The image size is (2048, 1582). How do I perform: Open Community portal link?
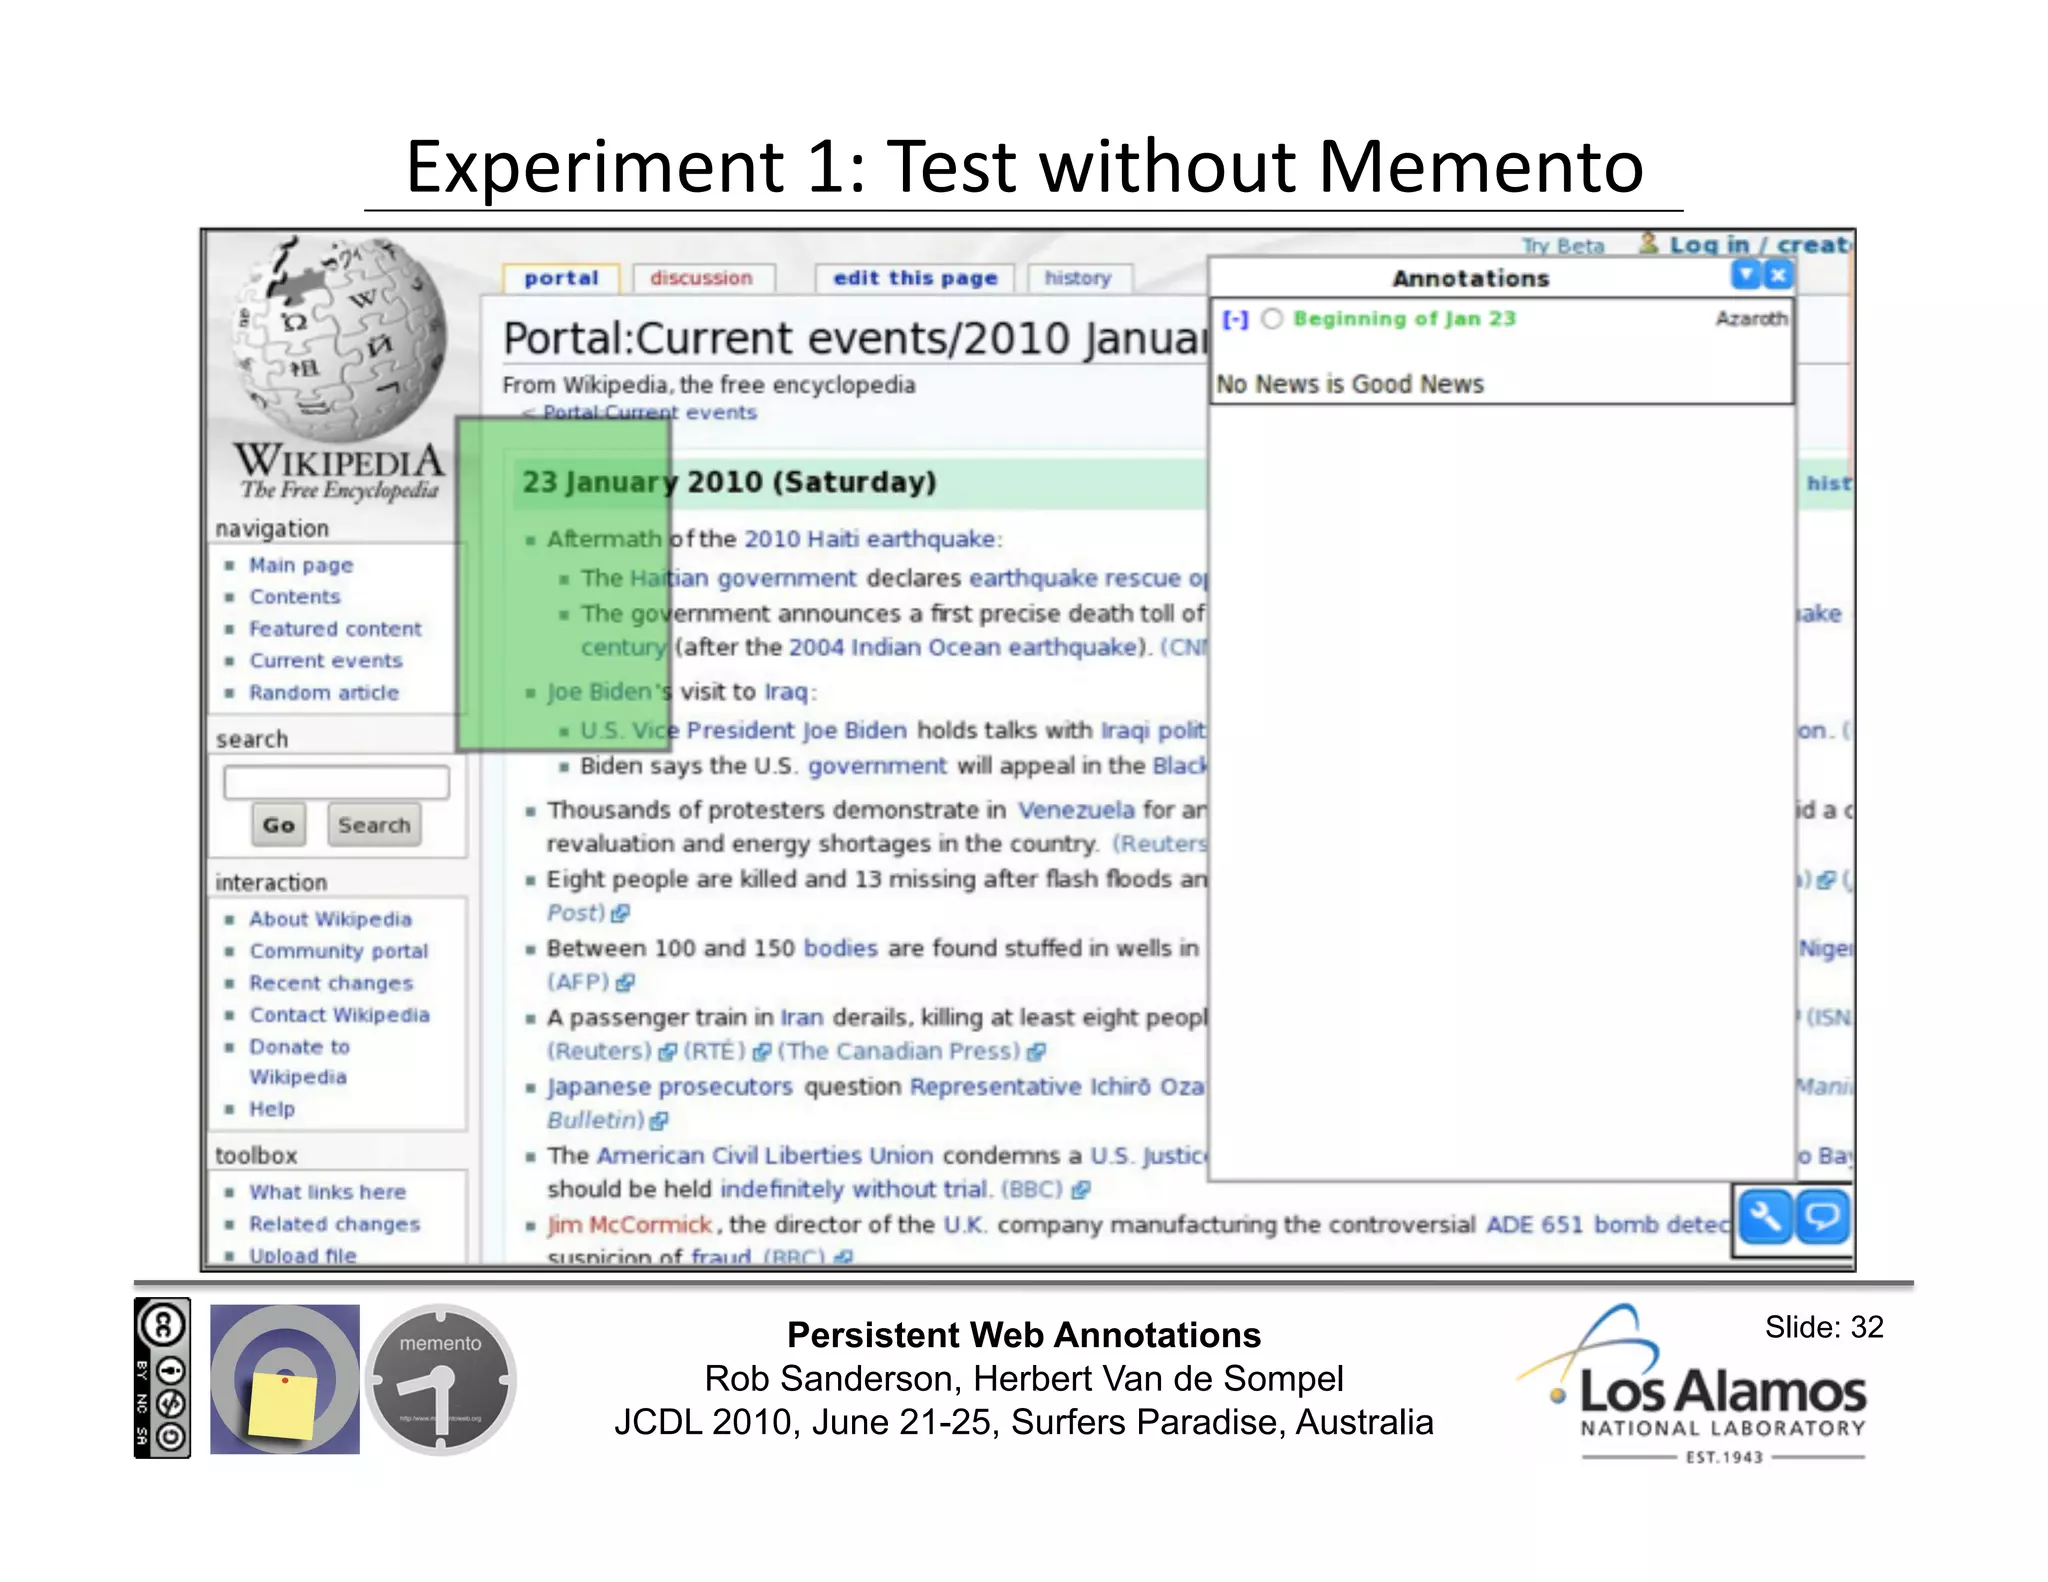tap(339, 951)
